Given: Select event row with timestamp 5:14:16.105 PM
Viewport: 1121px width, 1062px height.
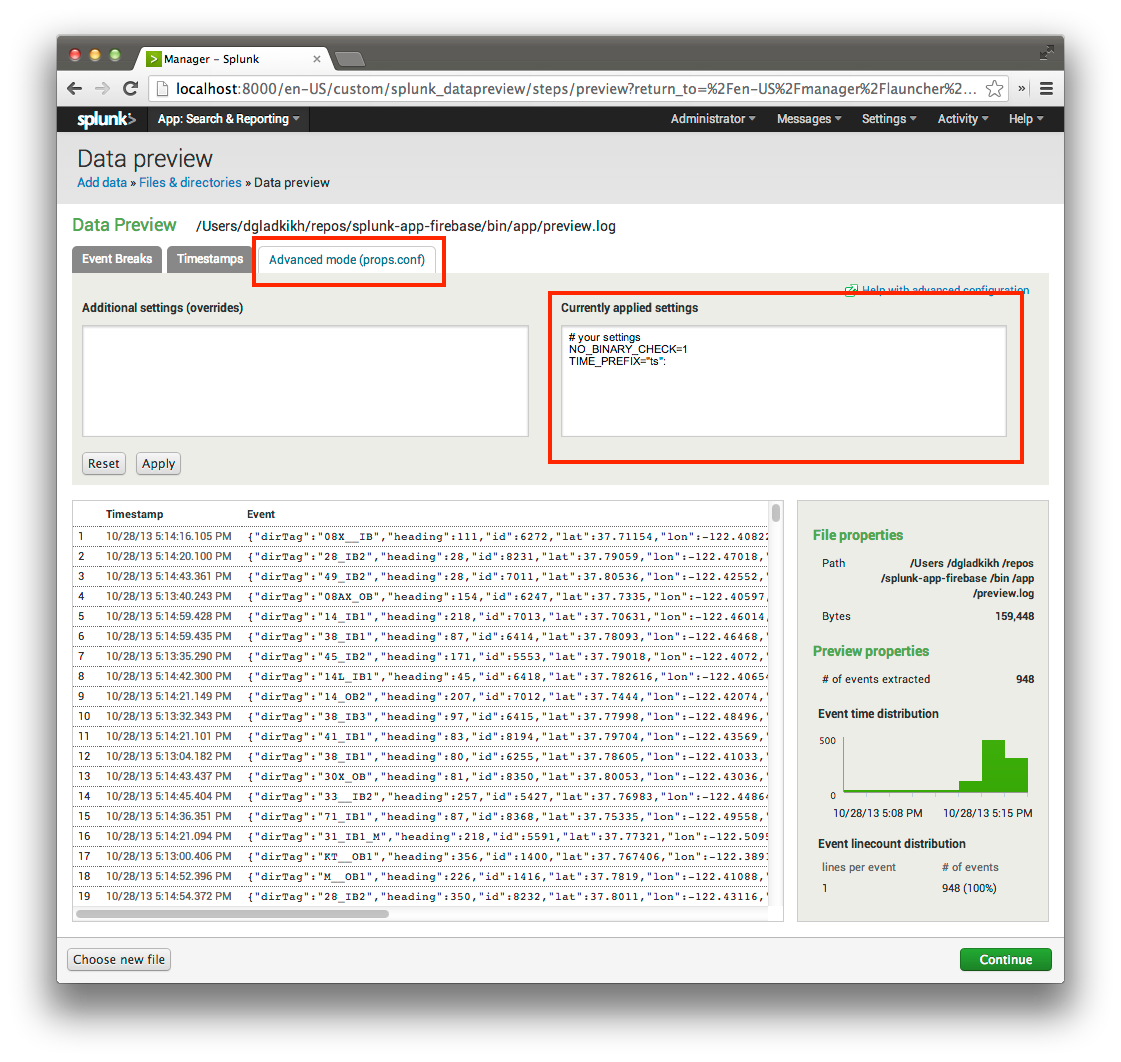Looking at the screenshot, I should click(420, 536).
